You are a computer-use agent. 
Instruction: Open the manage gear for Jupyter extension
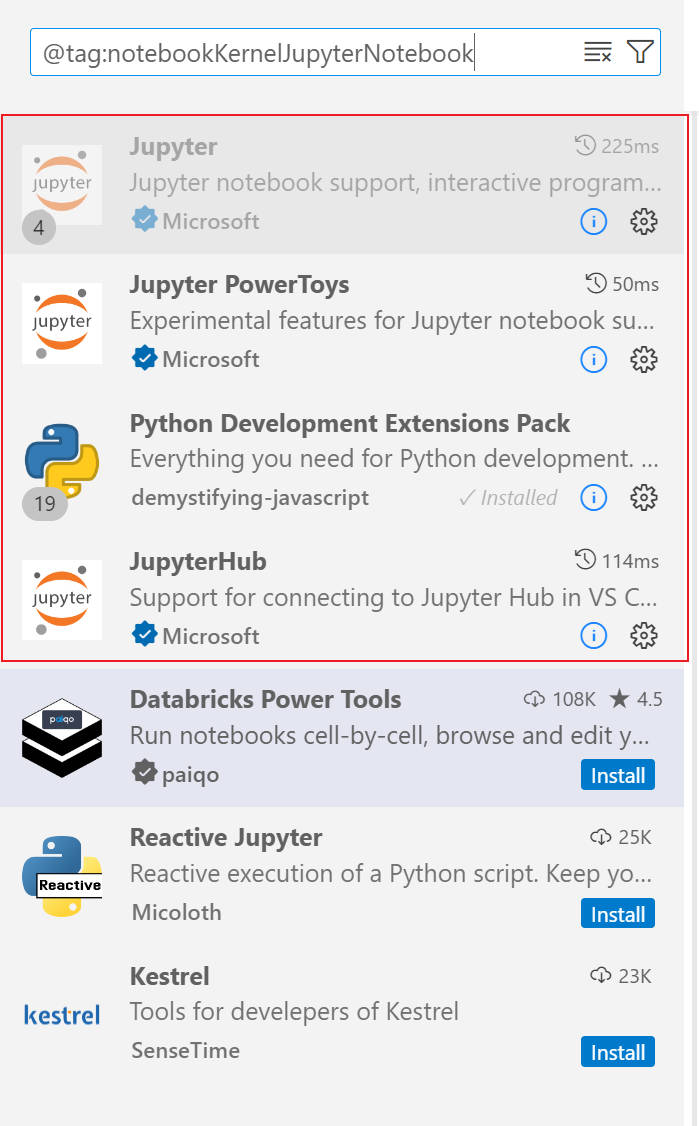point(644,222)
